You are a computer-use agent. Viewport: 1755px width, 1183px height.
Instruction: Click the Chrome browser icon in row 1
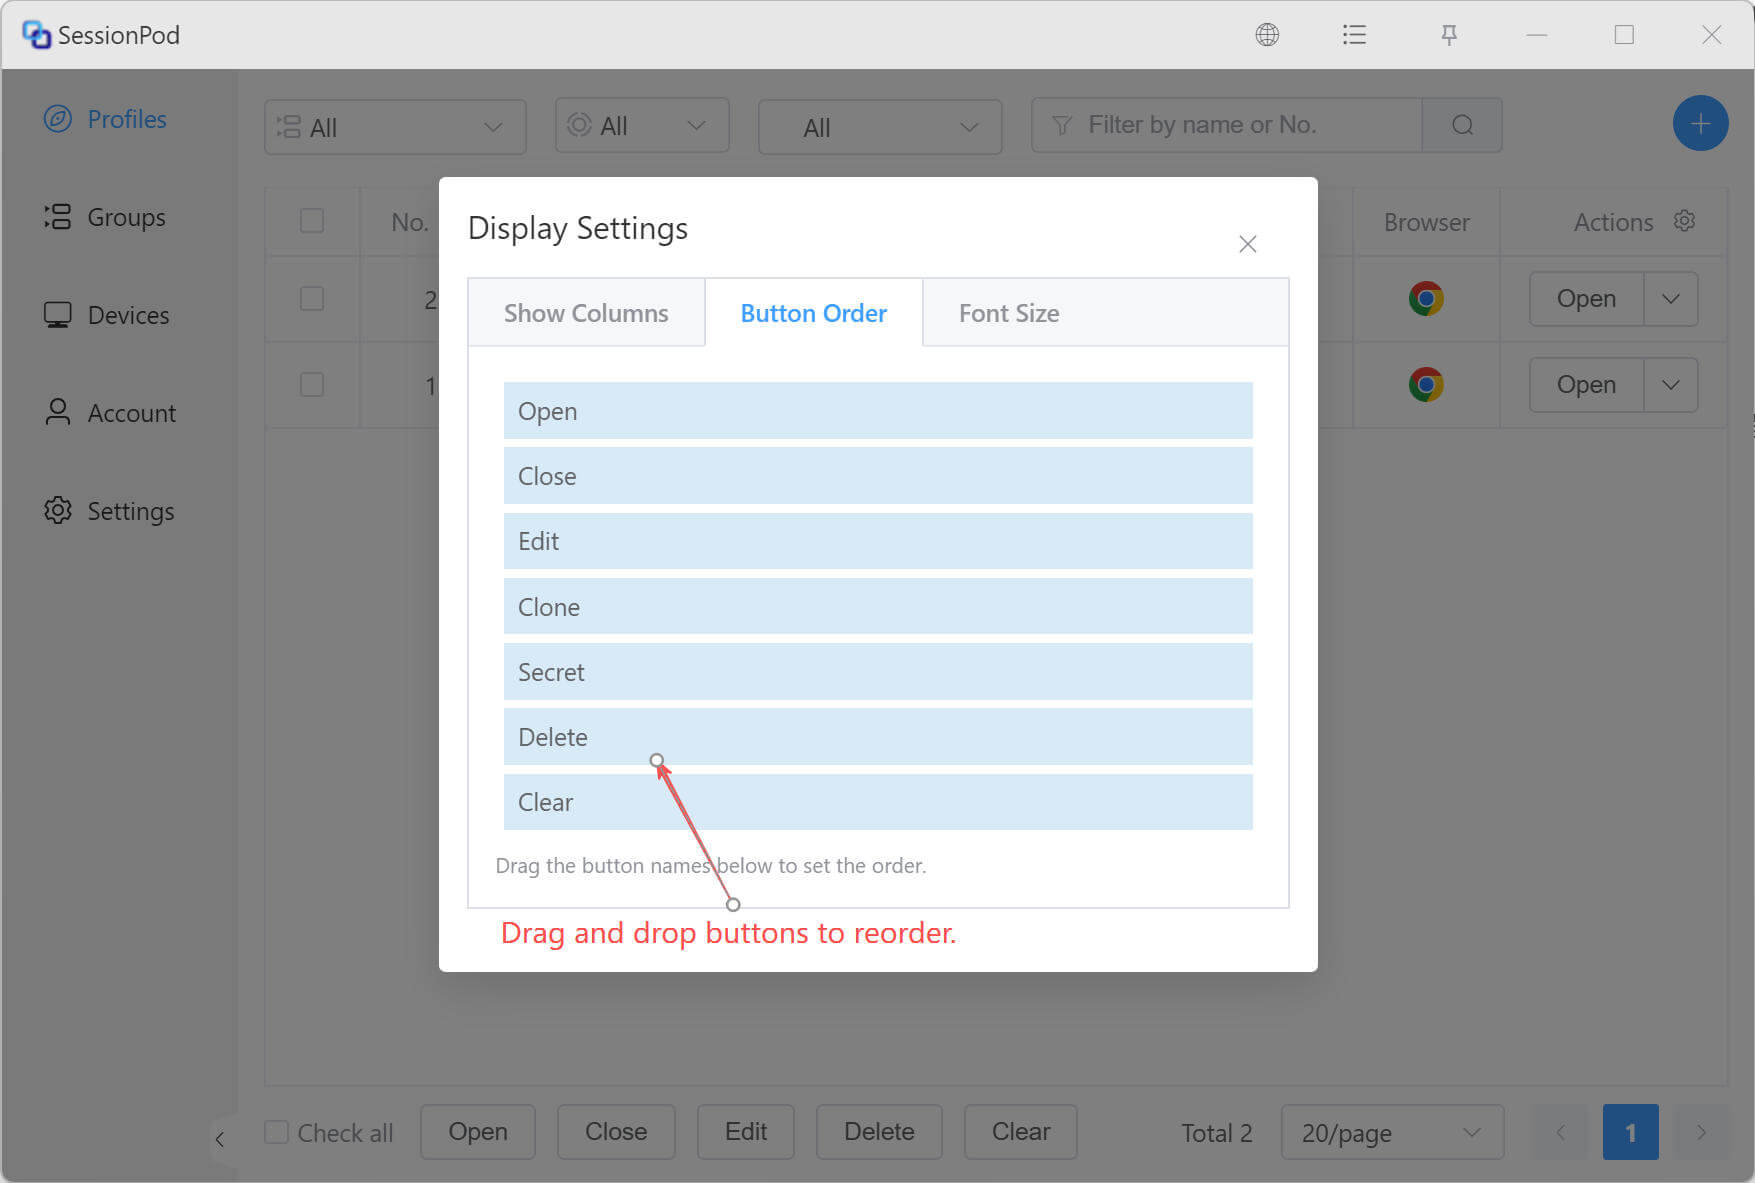1426,384
